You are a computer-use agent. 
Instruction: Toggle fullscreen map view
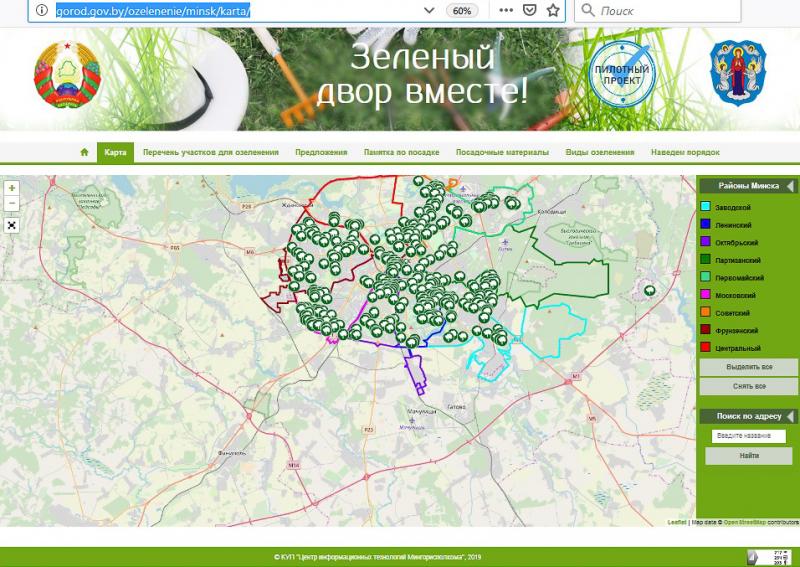(12, 224)
